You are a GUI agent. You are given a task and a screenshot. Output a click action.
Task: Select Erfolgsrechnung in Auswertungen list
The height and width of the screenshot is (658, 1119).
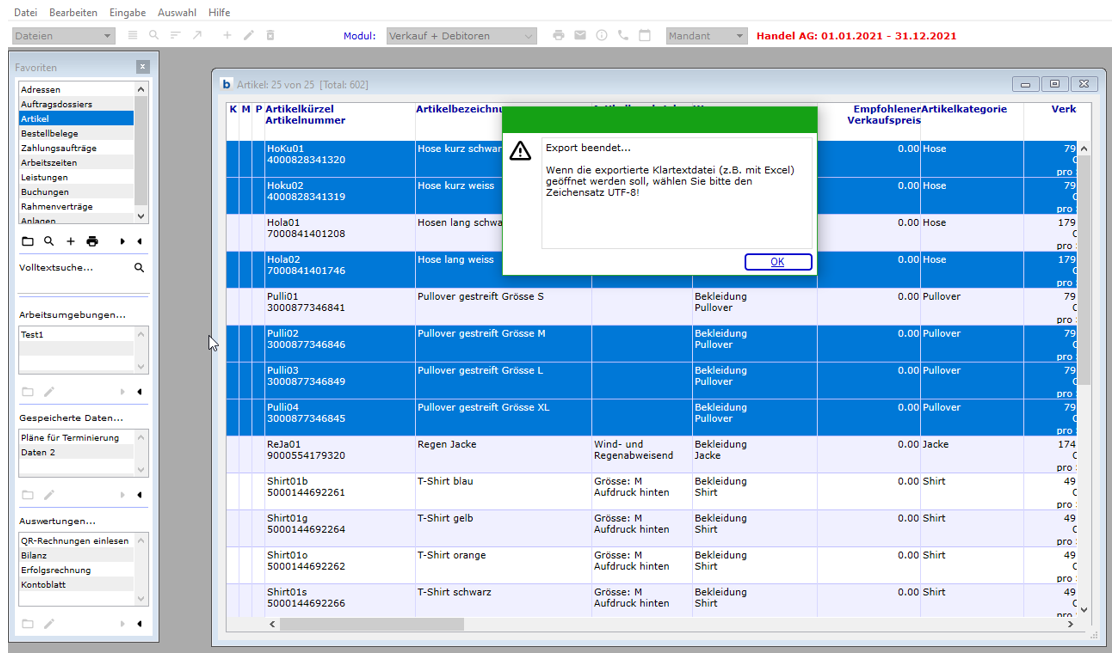pyautogui.click(x=55, y=570)
